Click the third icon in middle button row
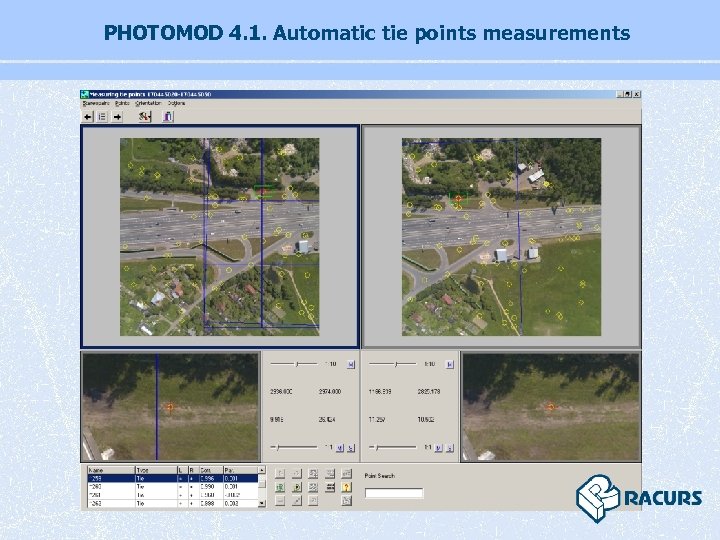This screenshot has height=540, width=720. click(x=313, y=487)
